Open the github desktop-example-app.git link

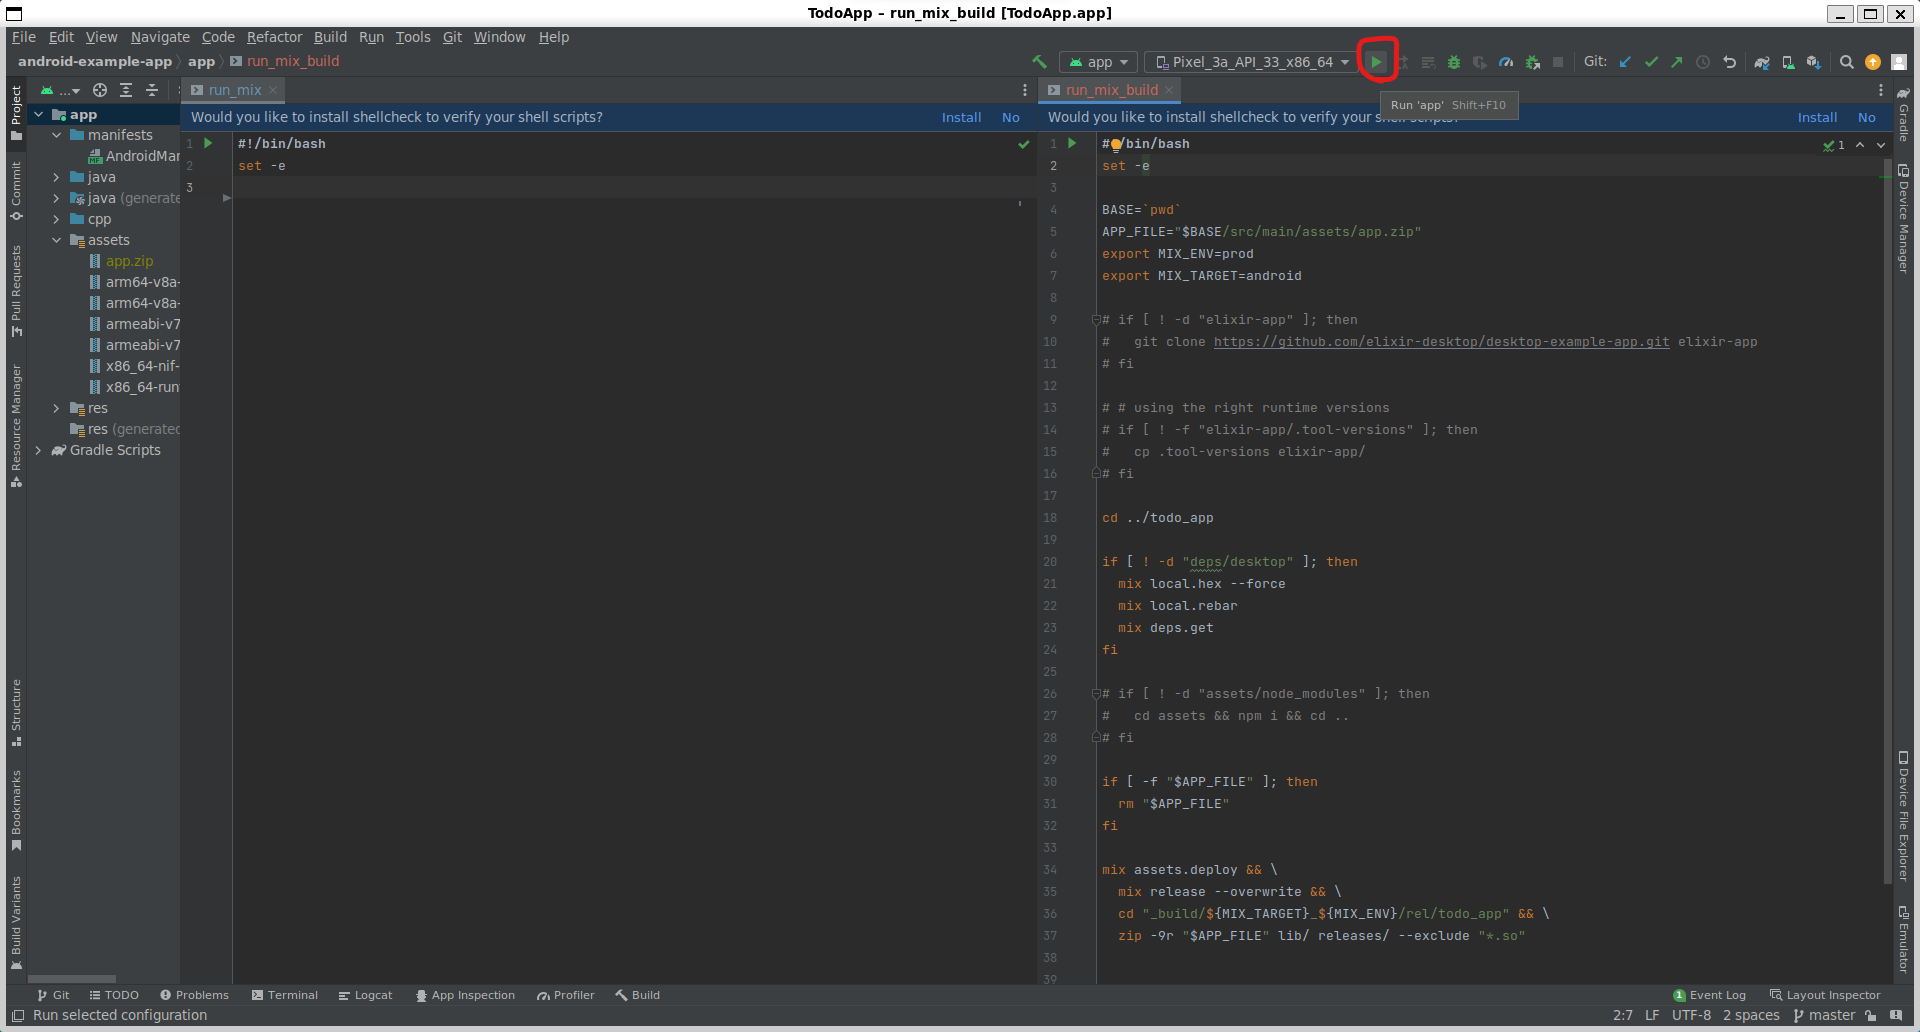point(1441,342)
